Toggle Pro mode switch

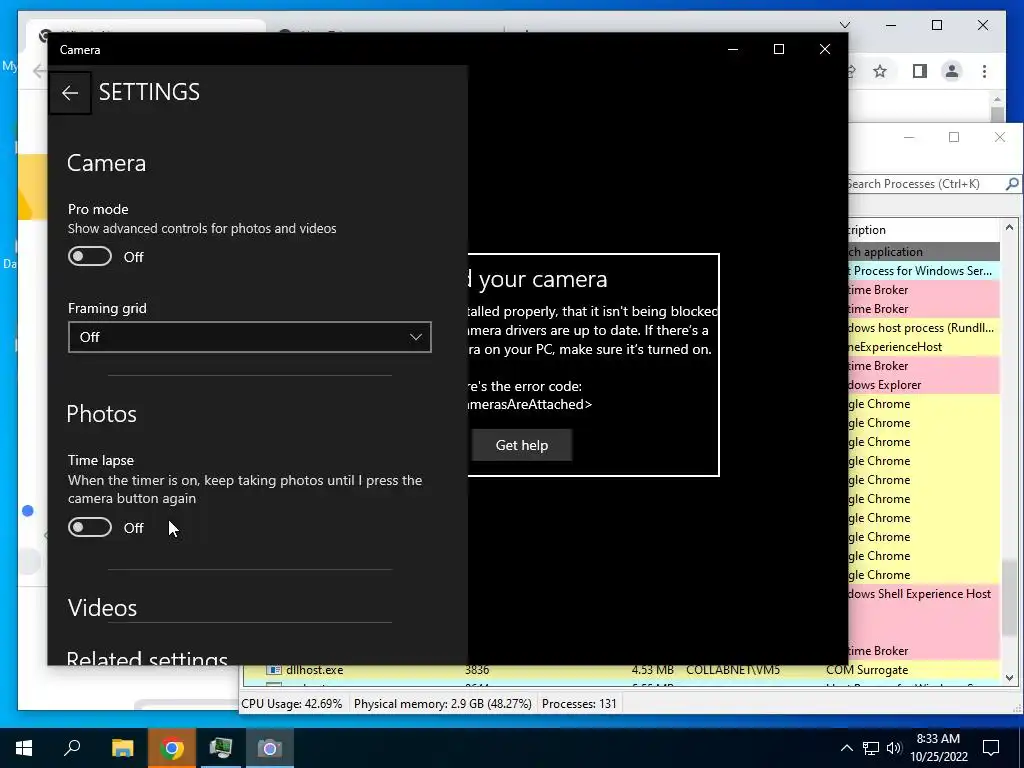point(90,257)
